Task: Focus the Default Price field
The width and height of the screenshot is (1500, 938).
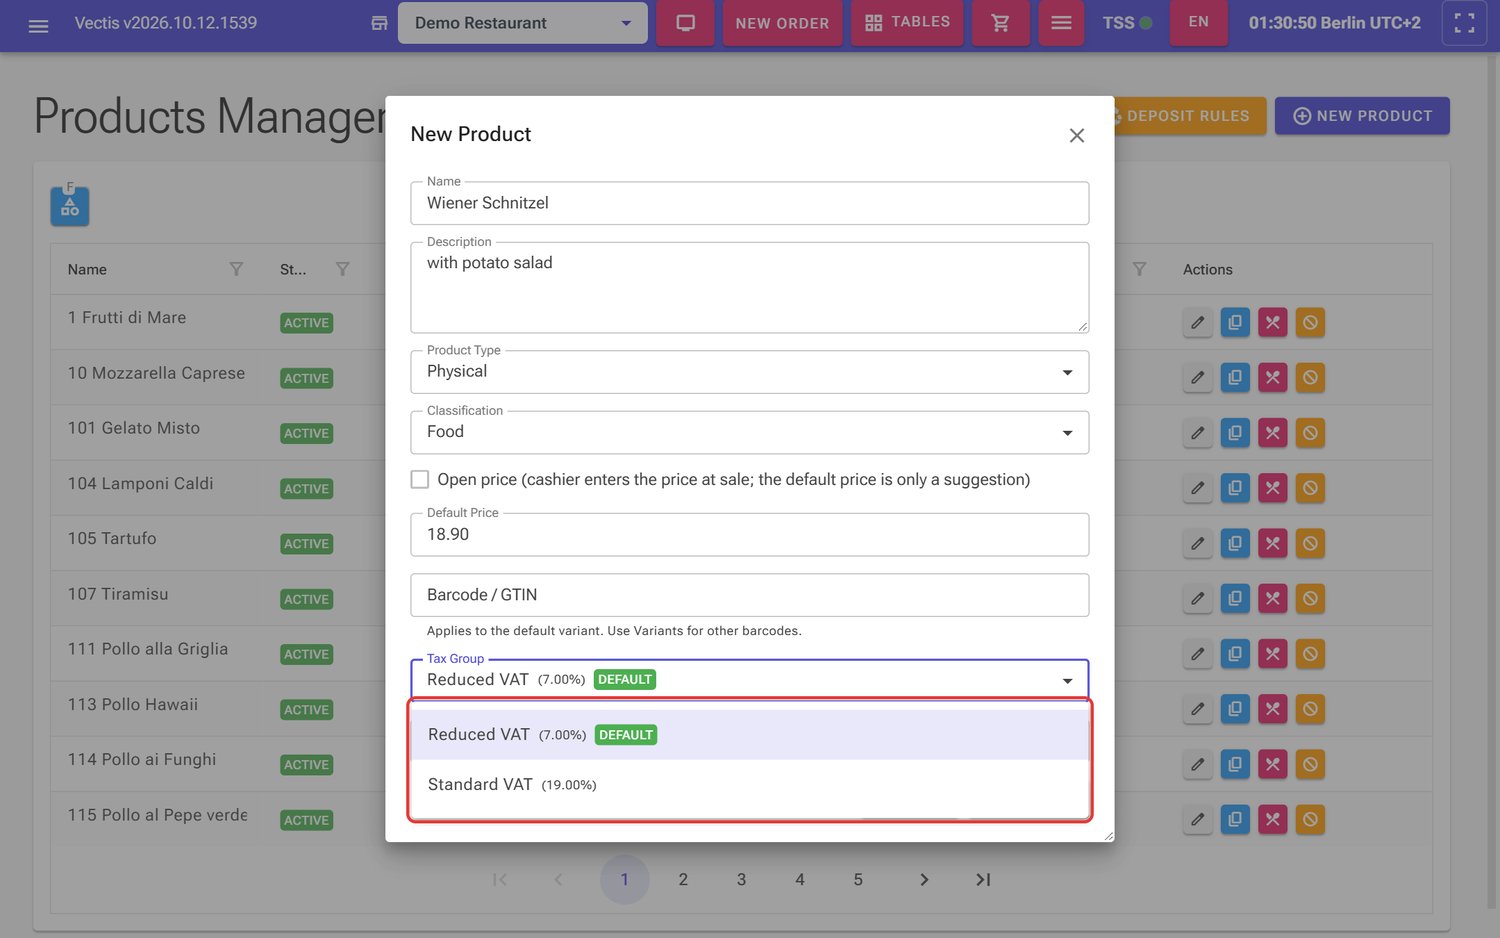Action: [x=749, y=535]
